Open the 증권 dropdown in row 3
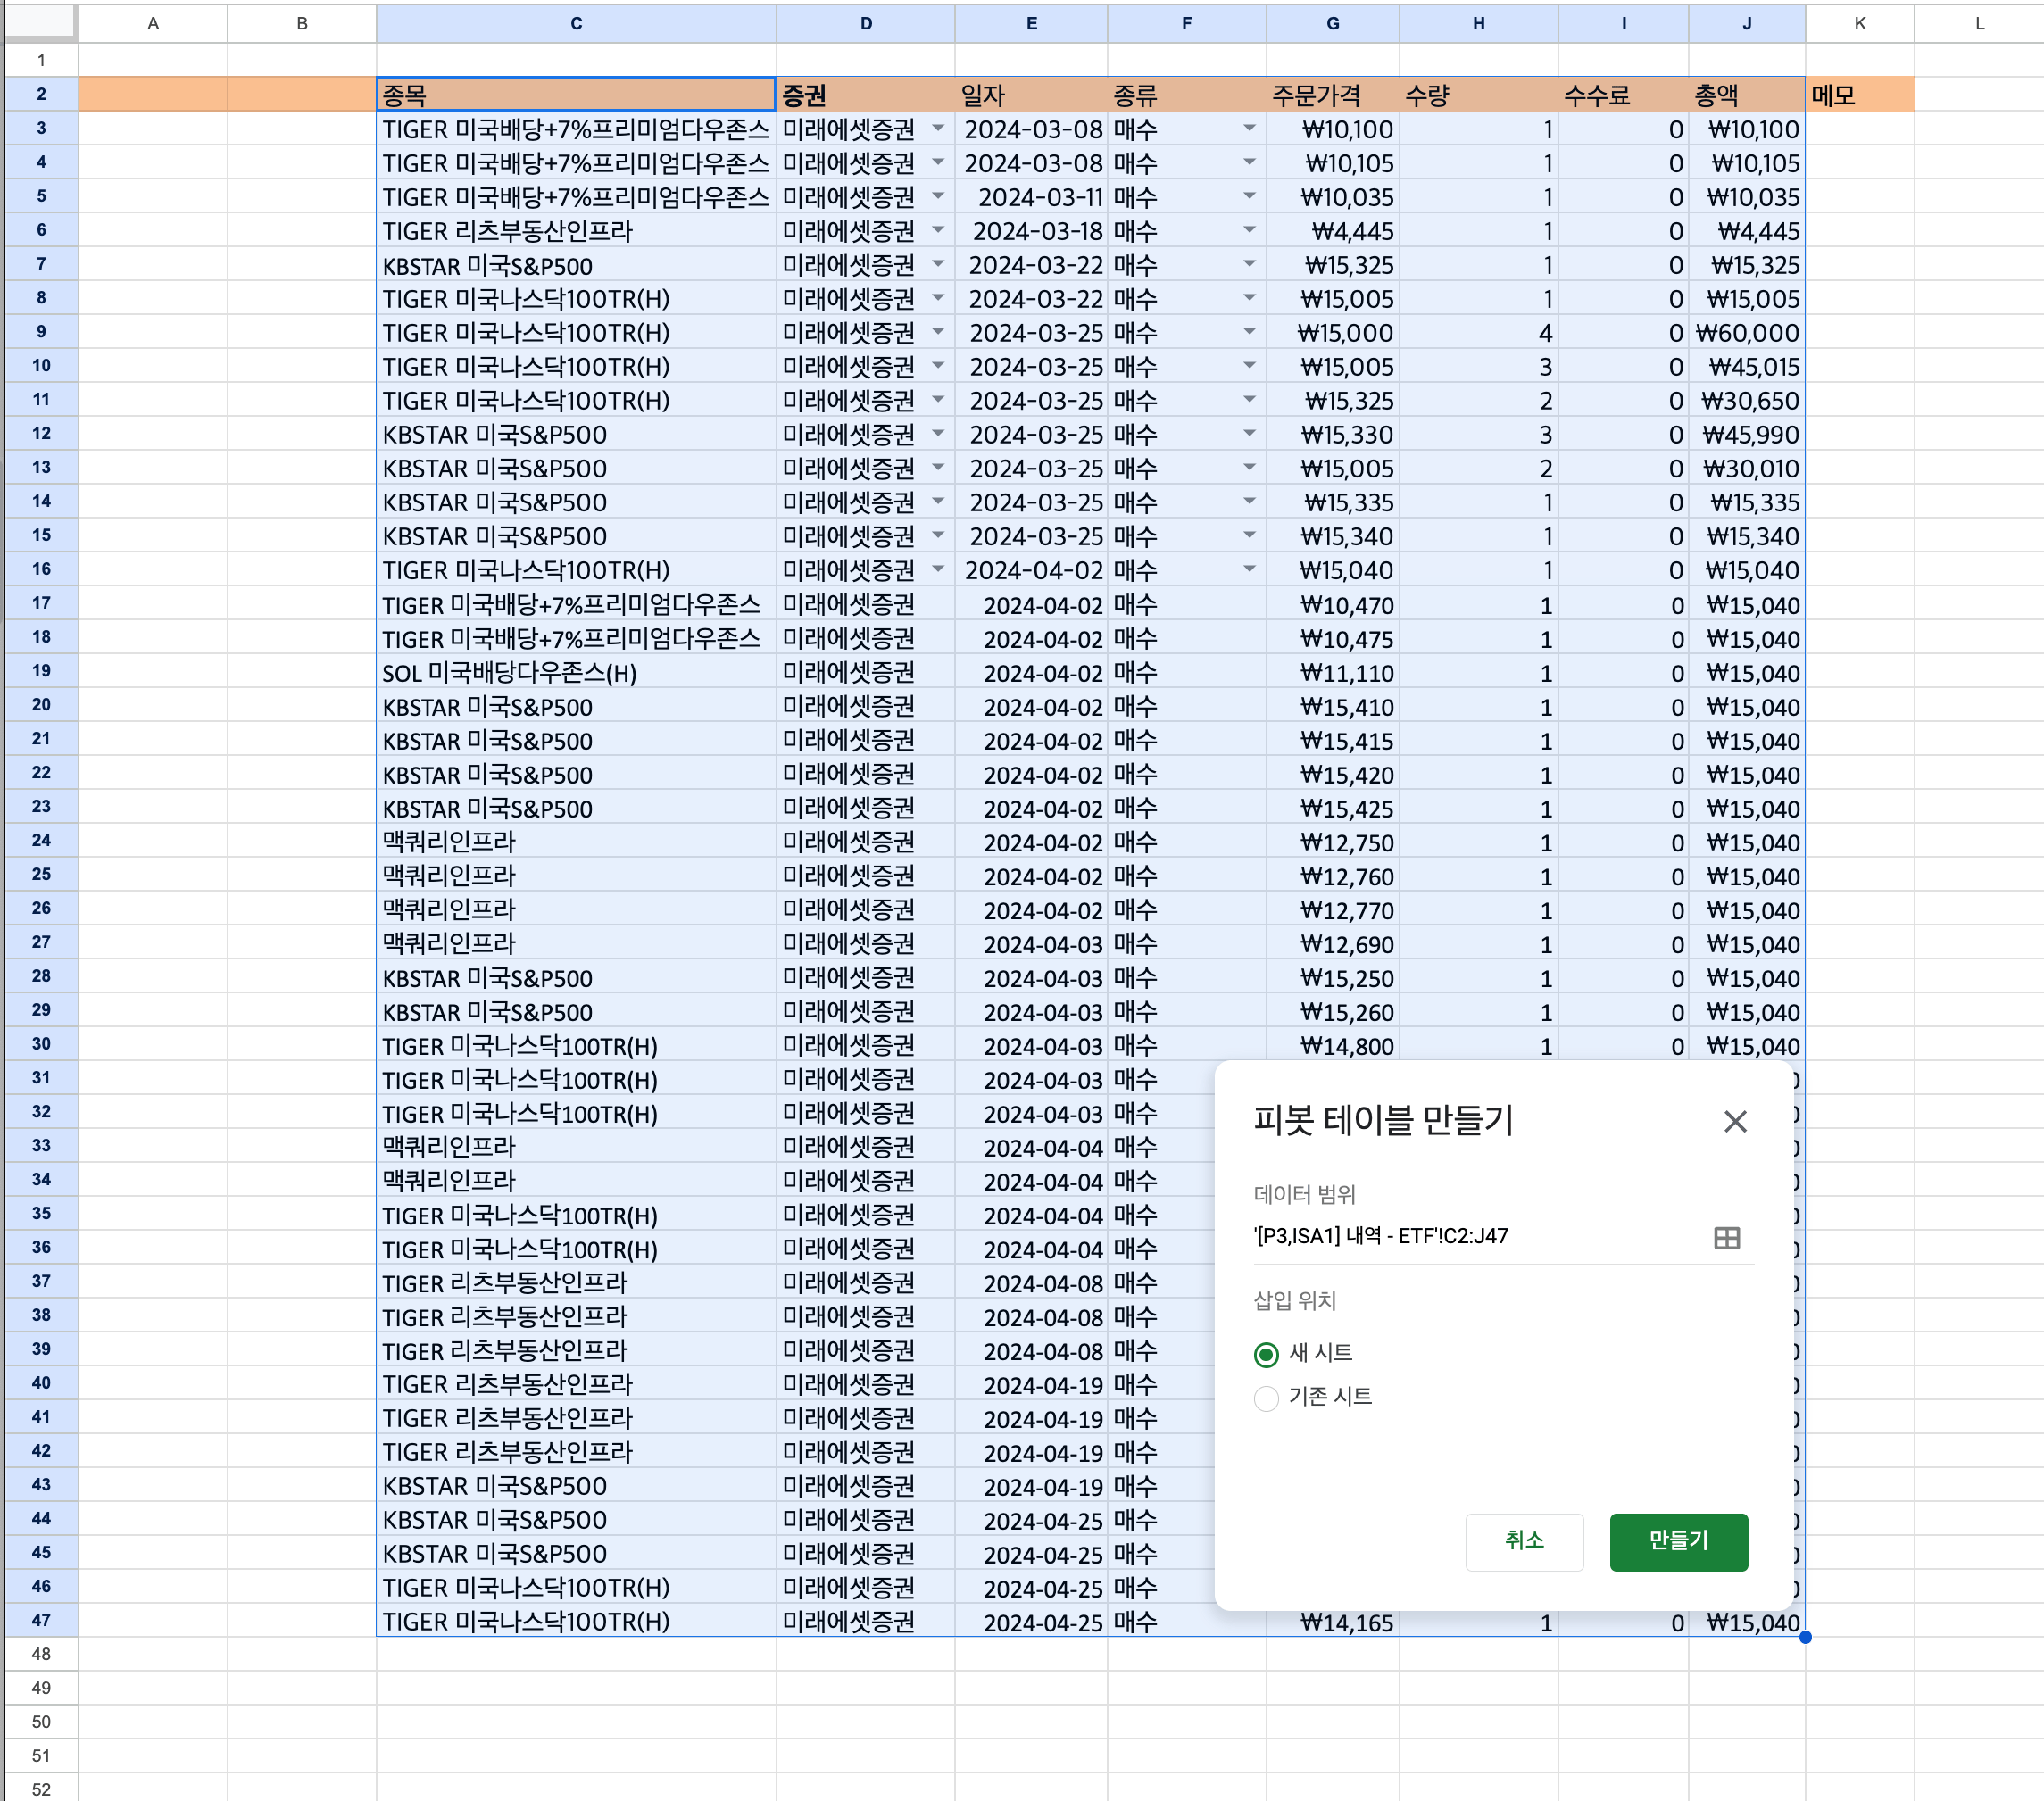 [938, 128]
